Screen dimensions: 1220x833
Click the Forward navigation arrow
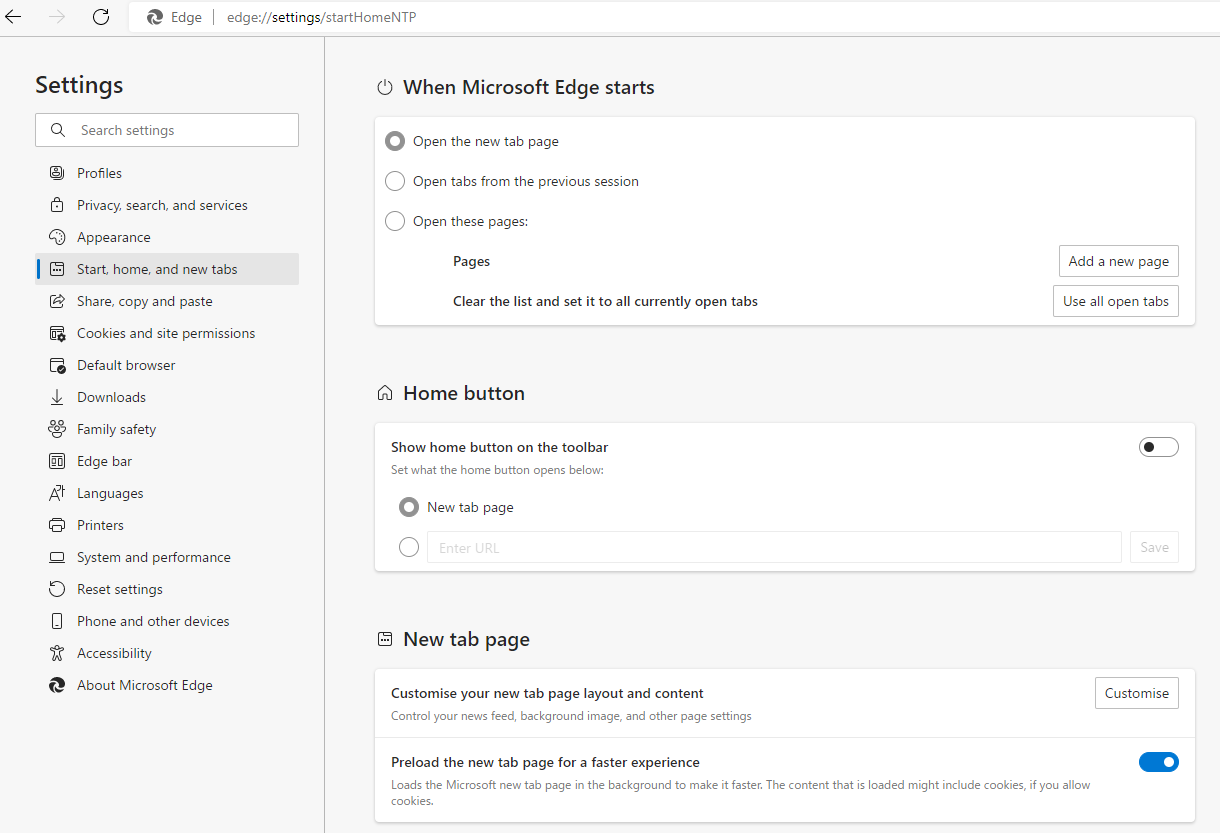tap(57, 17)
